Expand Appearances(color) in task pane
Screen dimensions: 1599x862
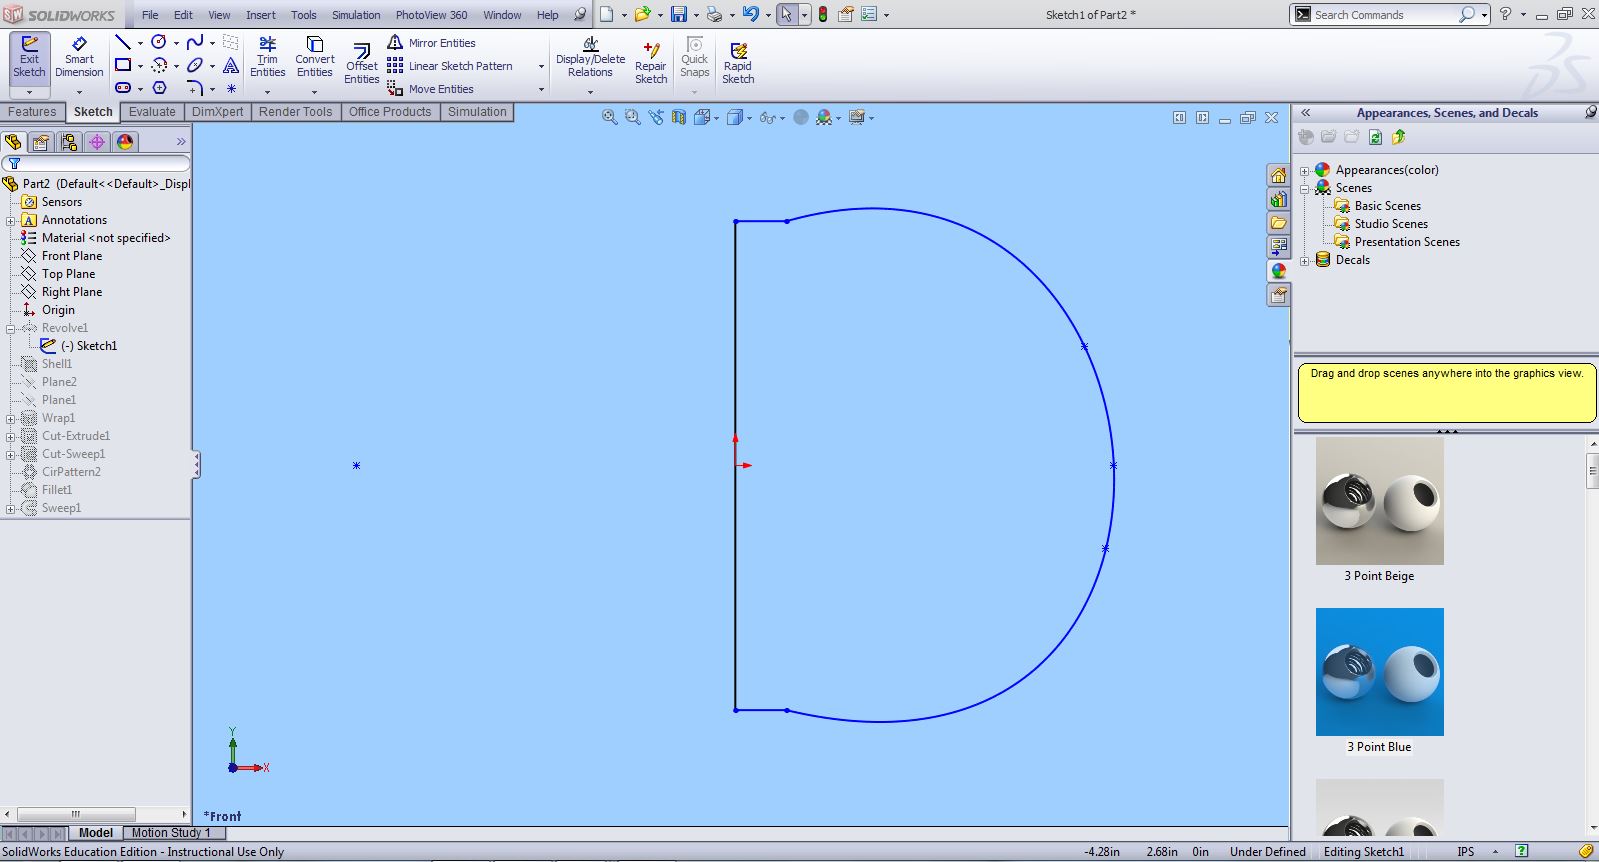(x=1304, y=171)
